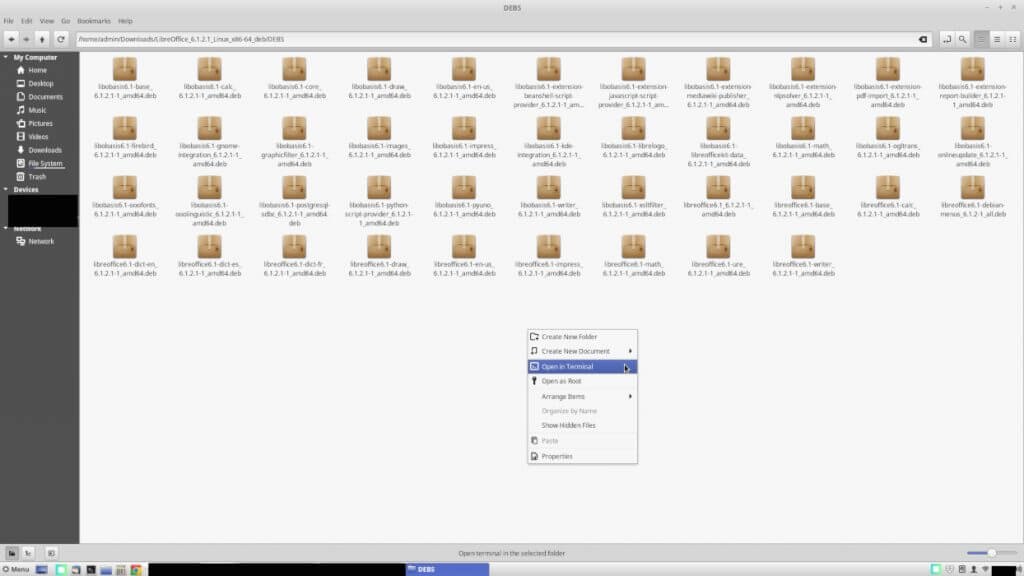This screenshot has width=1024, height=576.
Task: Switch to compact view
Action: (1013, 39)
